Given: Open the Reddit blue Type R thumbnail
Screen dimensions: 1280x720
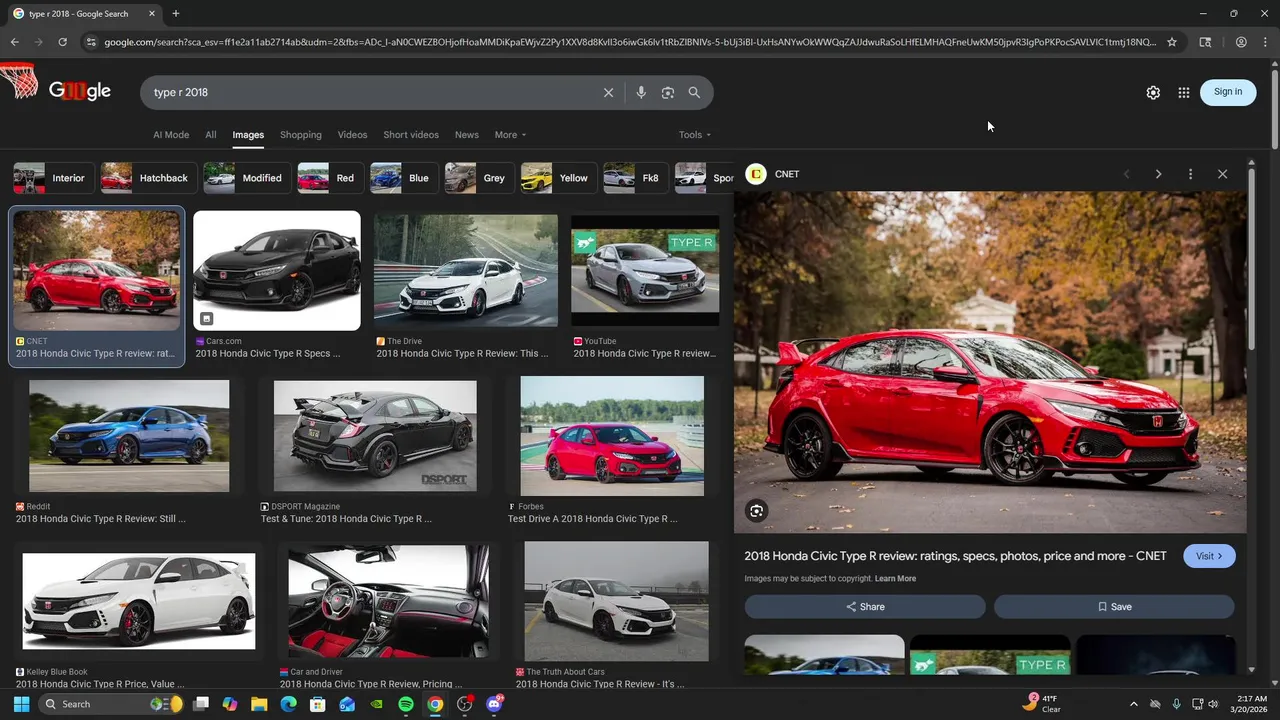Looking at the screenshot, I should pyautogui.click(x=129, y=436).
